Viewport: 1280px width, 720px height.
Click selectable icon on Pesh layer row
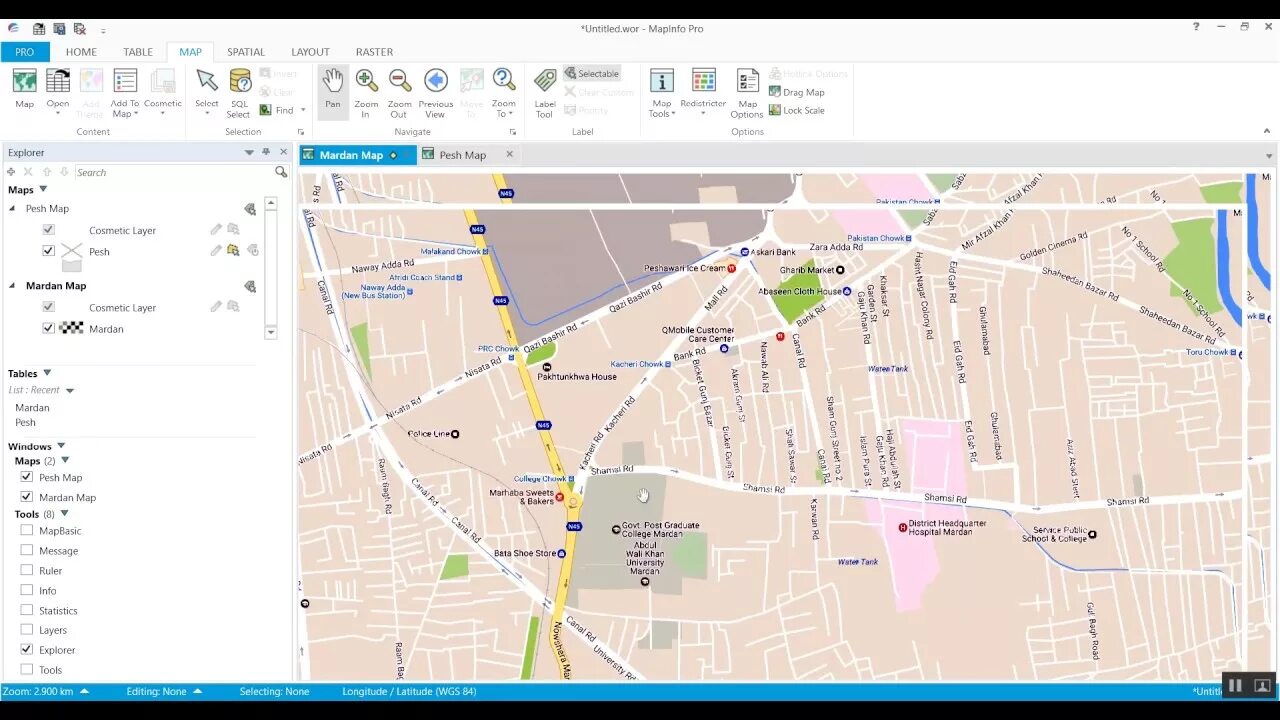click(x=233, y=251)
